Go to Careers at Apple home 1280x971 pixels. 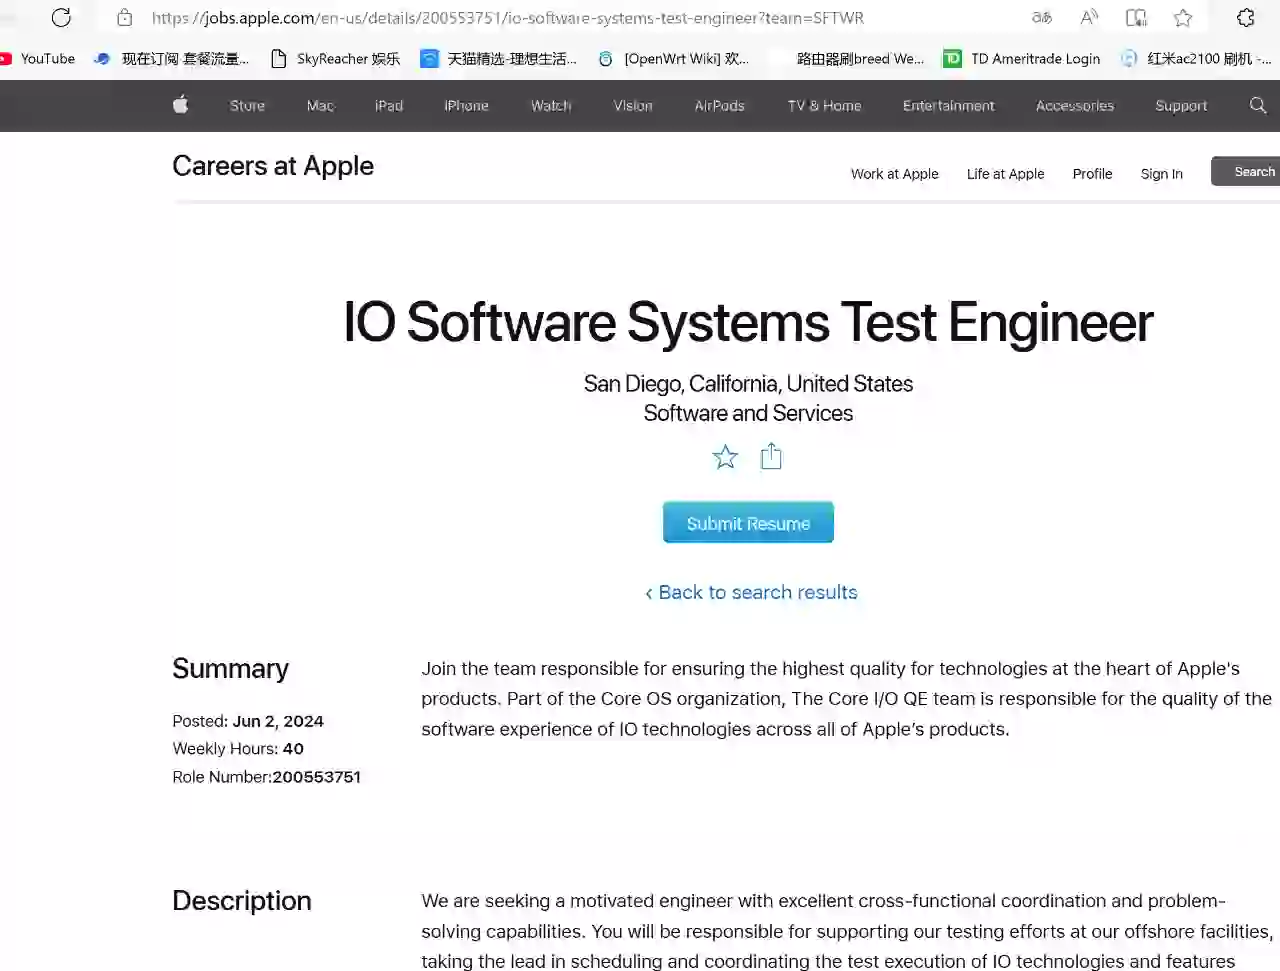tap(273, 166)
